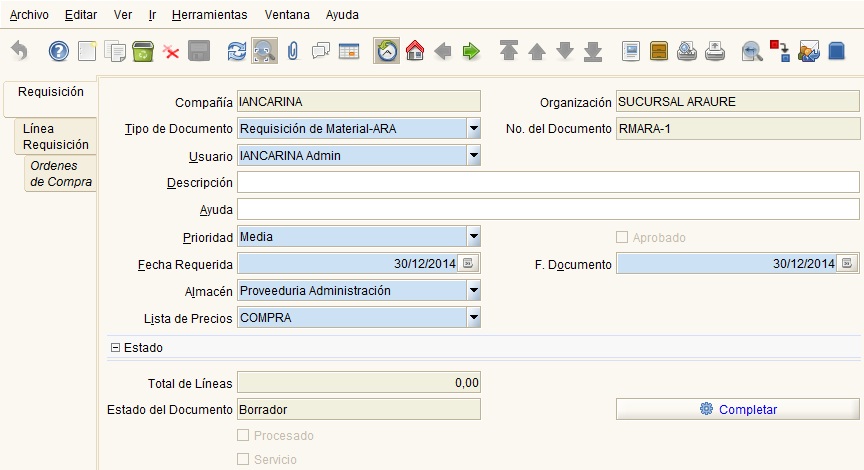The height and width of the screenshot is (470, 864).
Task: Toggle the Procesado checkbox
Action: (x=243, y=435)
